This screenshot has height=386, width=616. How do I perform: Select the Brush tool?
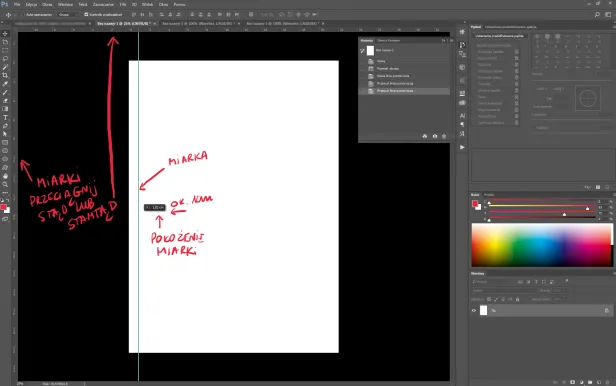pyautogui.click(x=5, y=92)
